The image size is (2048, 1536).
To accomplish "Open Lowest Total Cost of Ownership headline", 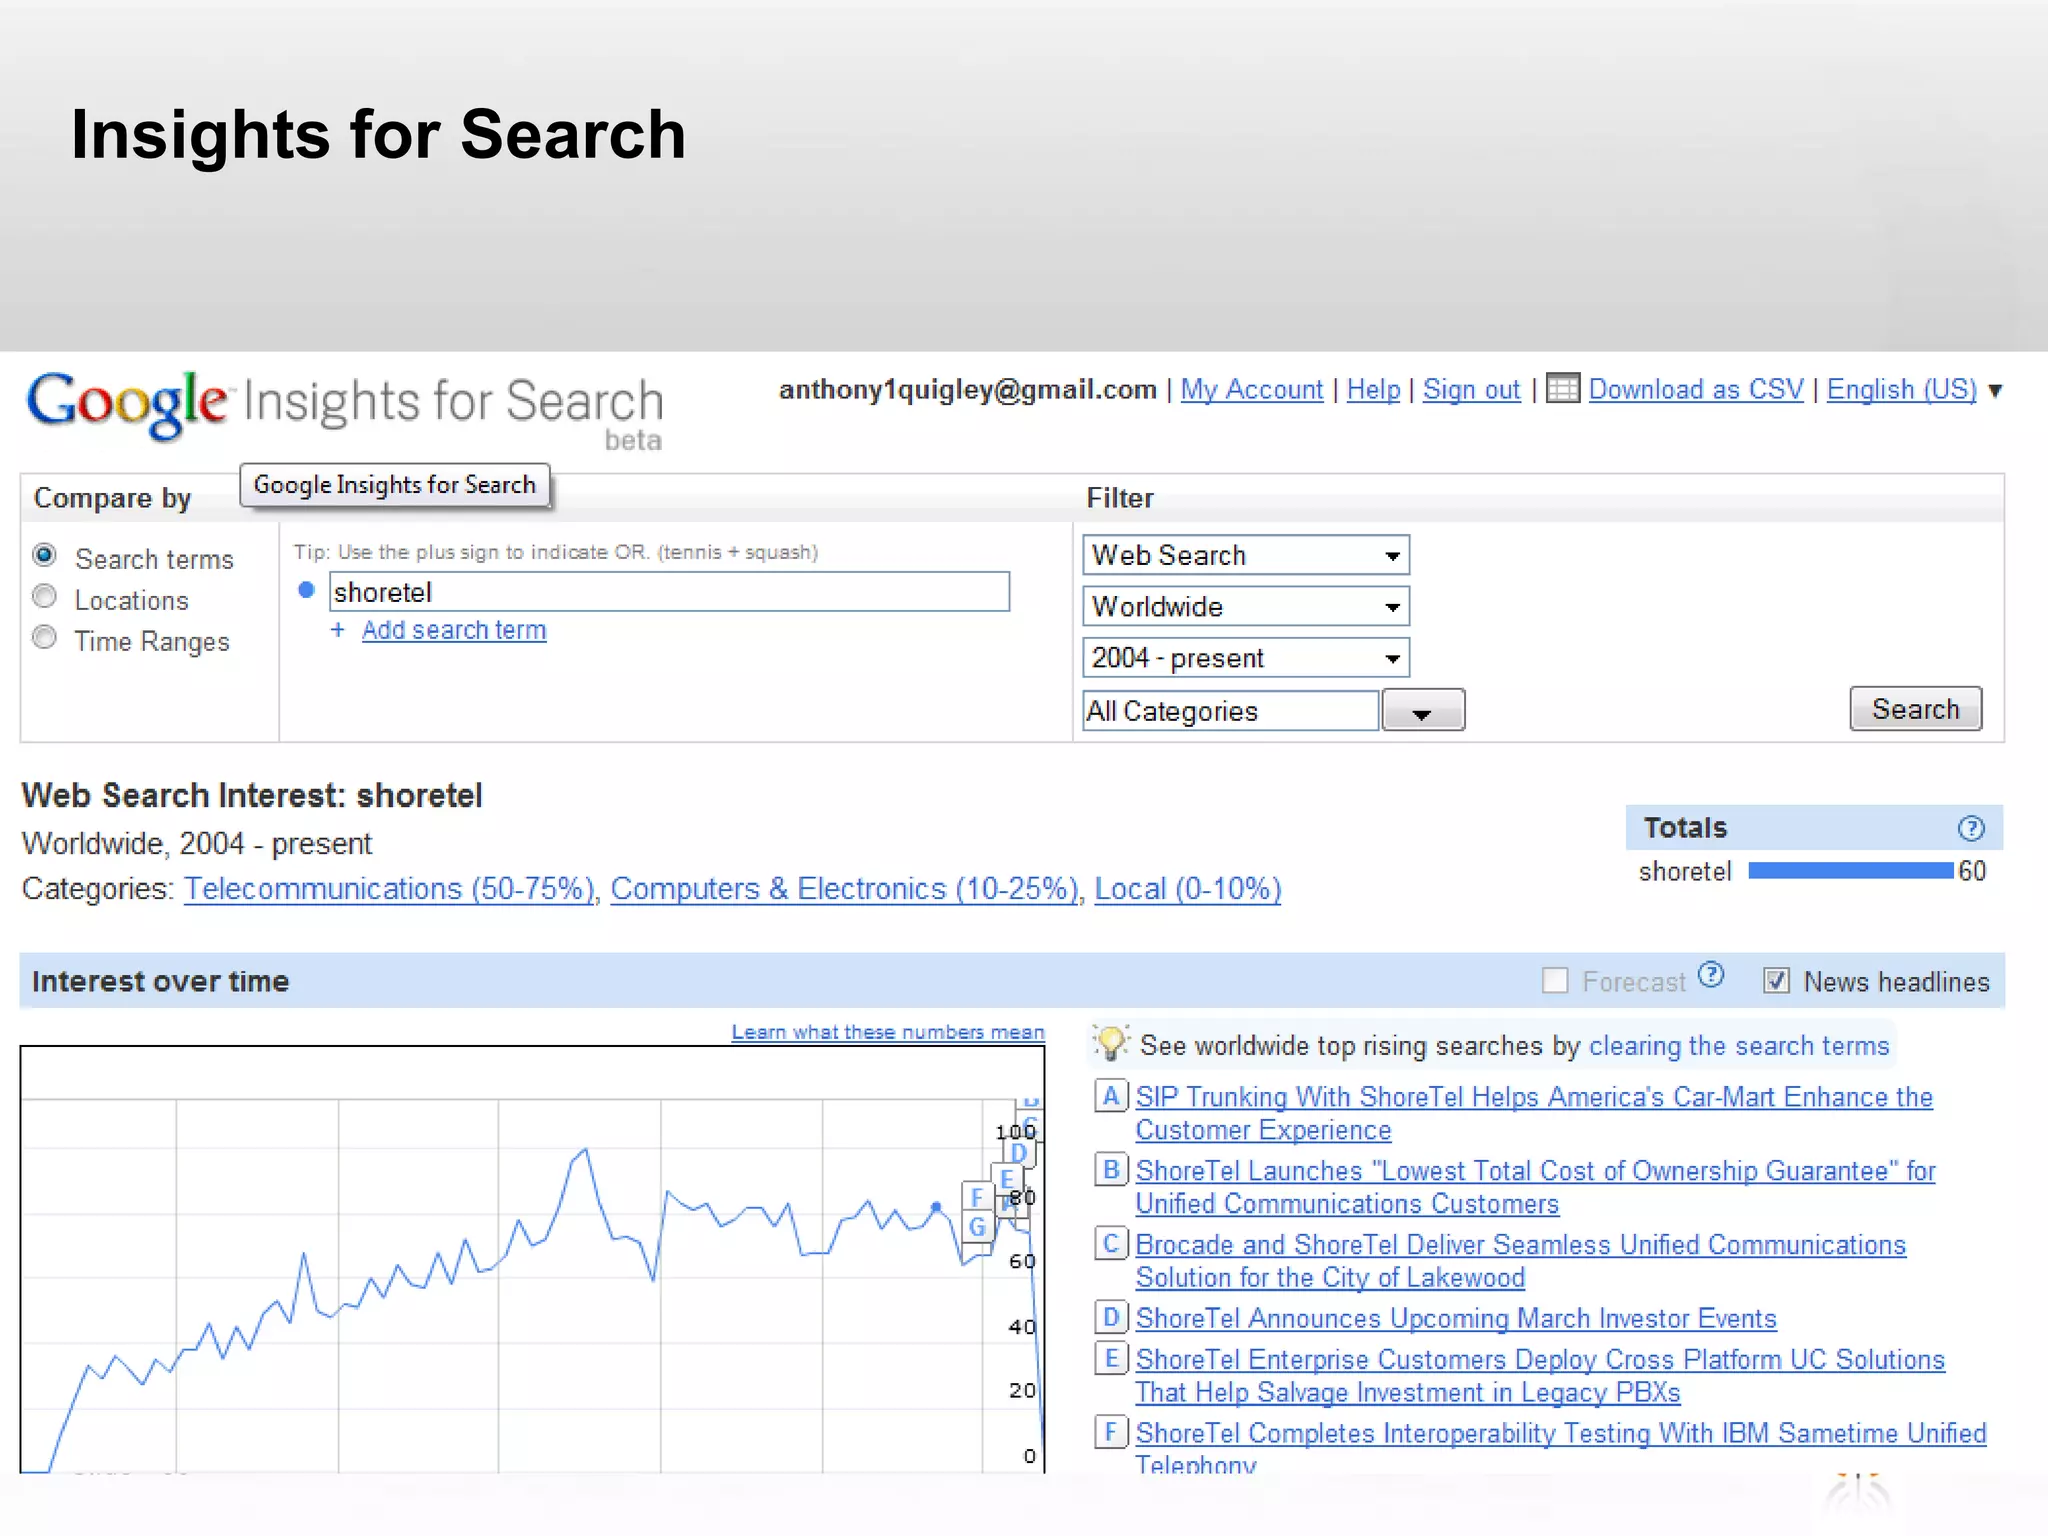I will [1536, 1187].
